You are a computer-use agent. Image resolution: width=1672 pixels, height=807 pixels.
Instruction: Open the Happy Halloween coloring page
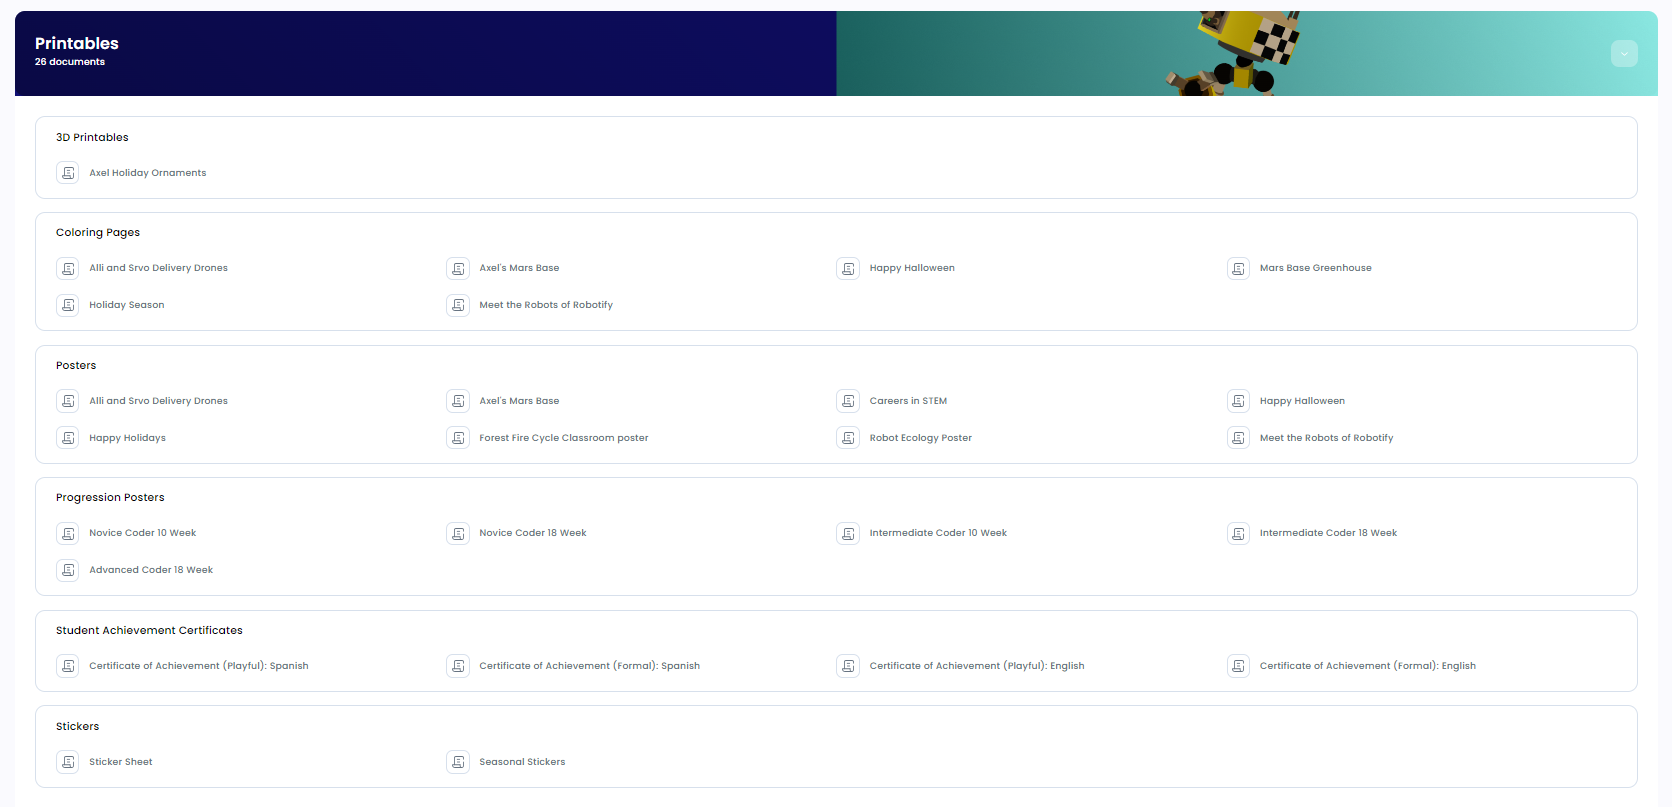click(912, 268)
